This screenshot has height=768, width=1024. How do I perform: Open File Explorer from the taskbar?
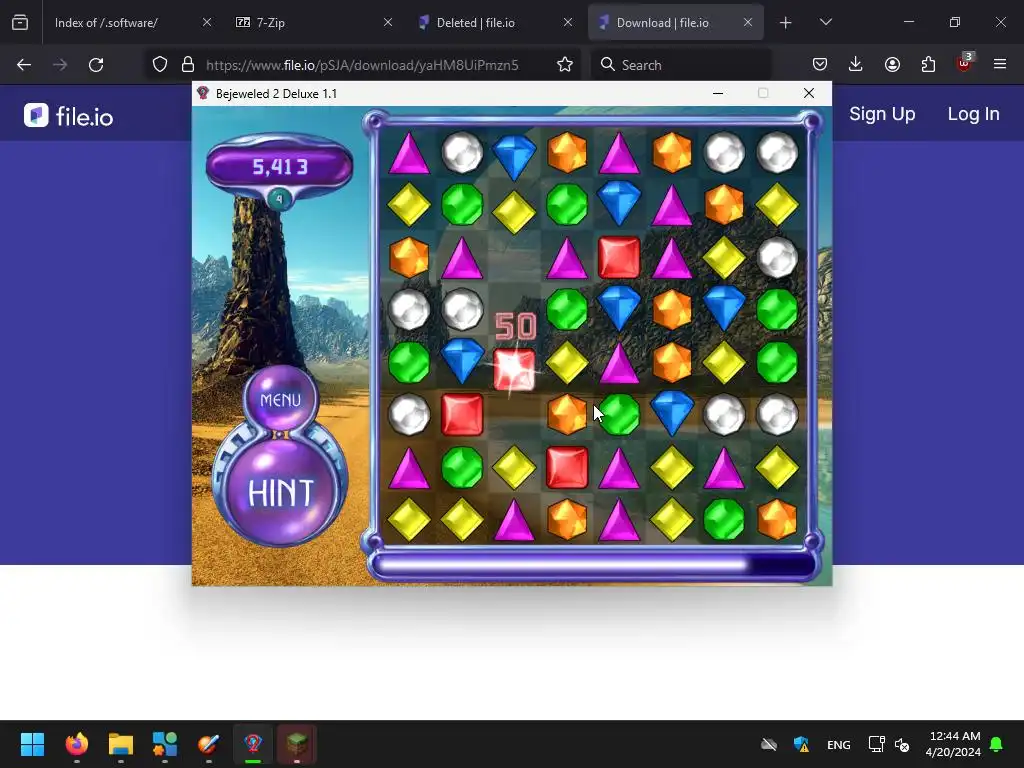121,744
